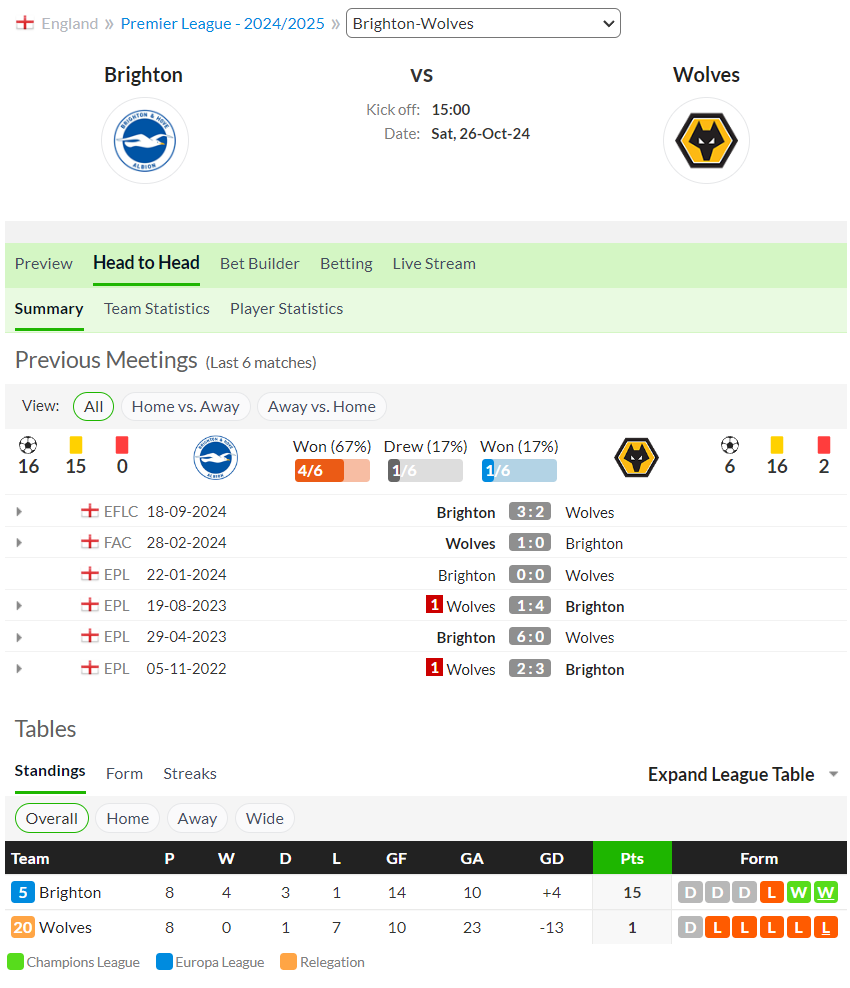Click the 6:0 score of Brighton vs Wolves
Viewport: 850px width, 988px height.
(530, 636)
